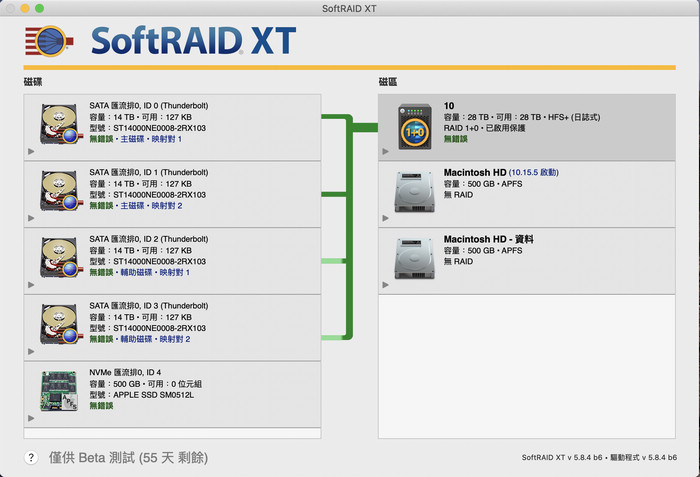
Task: Click the SoftRAID logo icon
Action: (x=49, y=41)
